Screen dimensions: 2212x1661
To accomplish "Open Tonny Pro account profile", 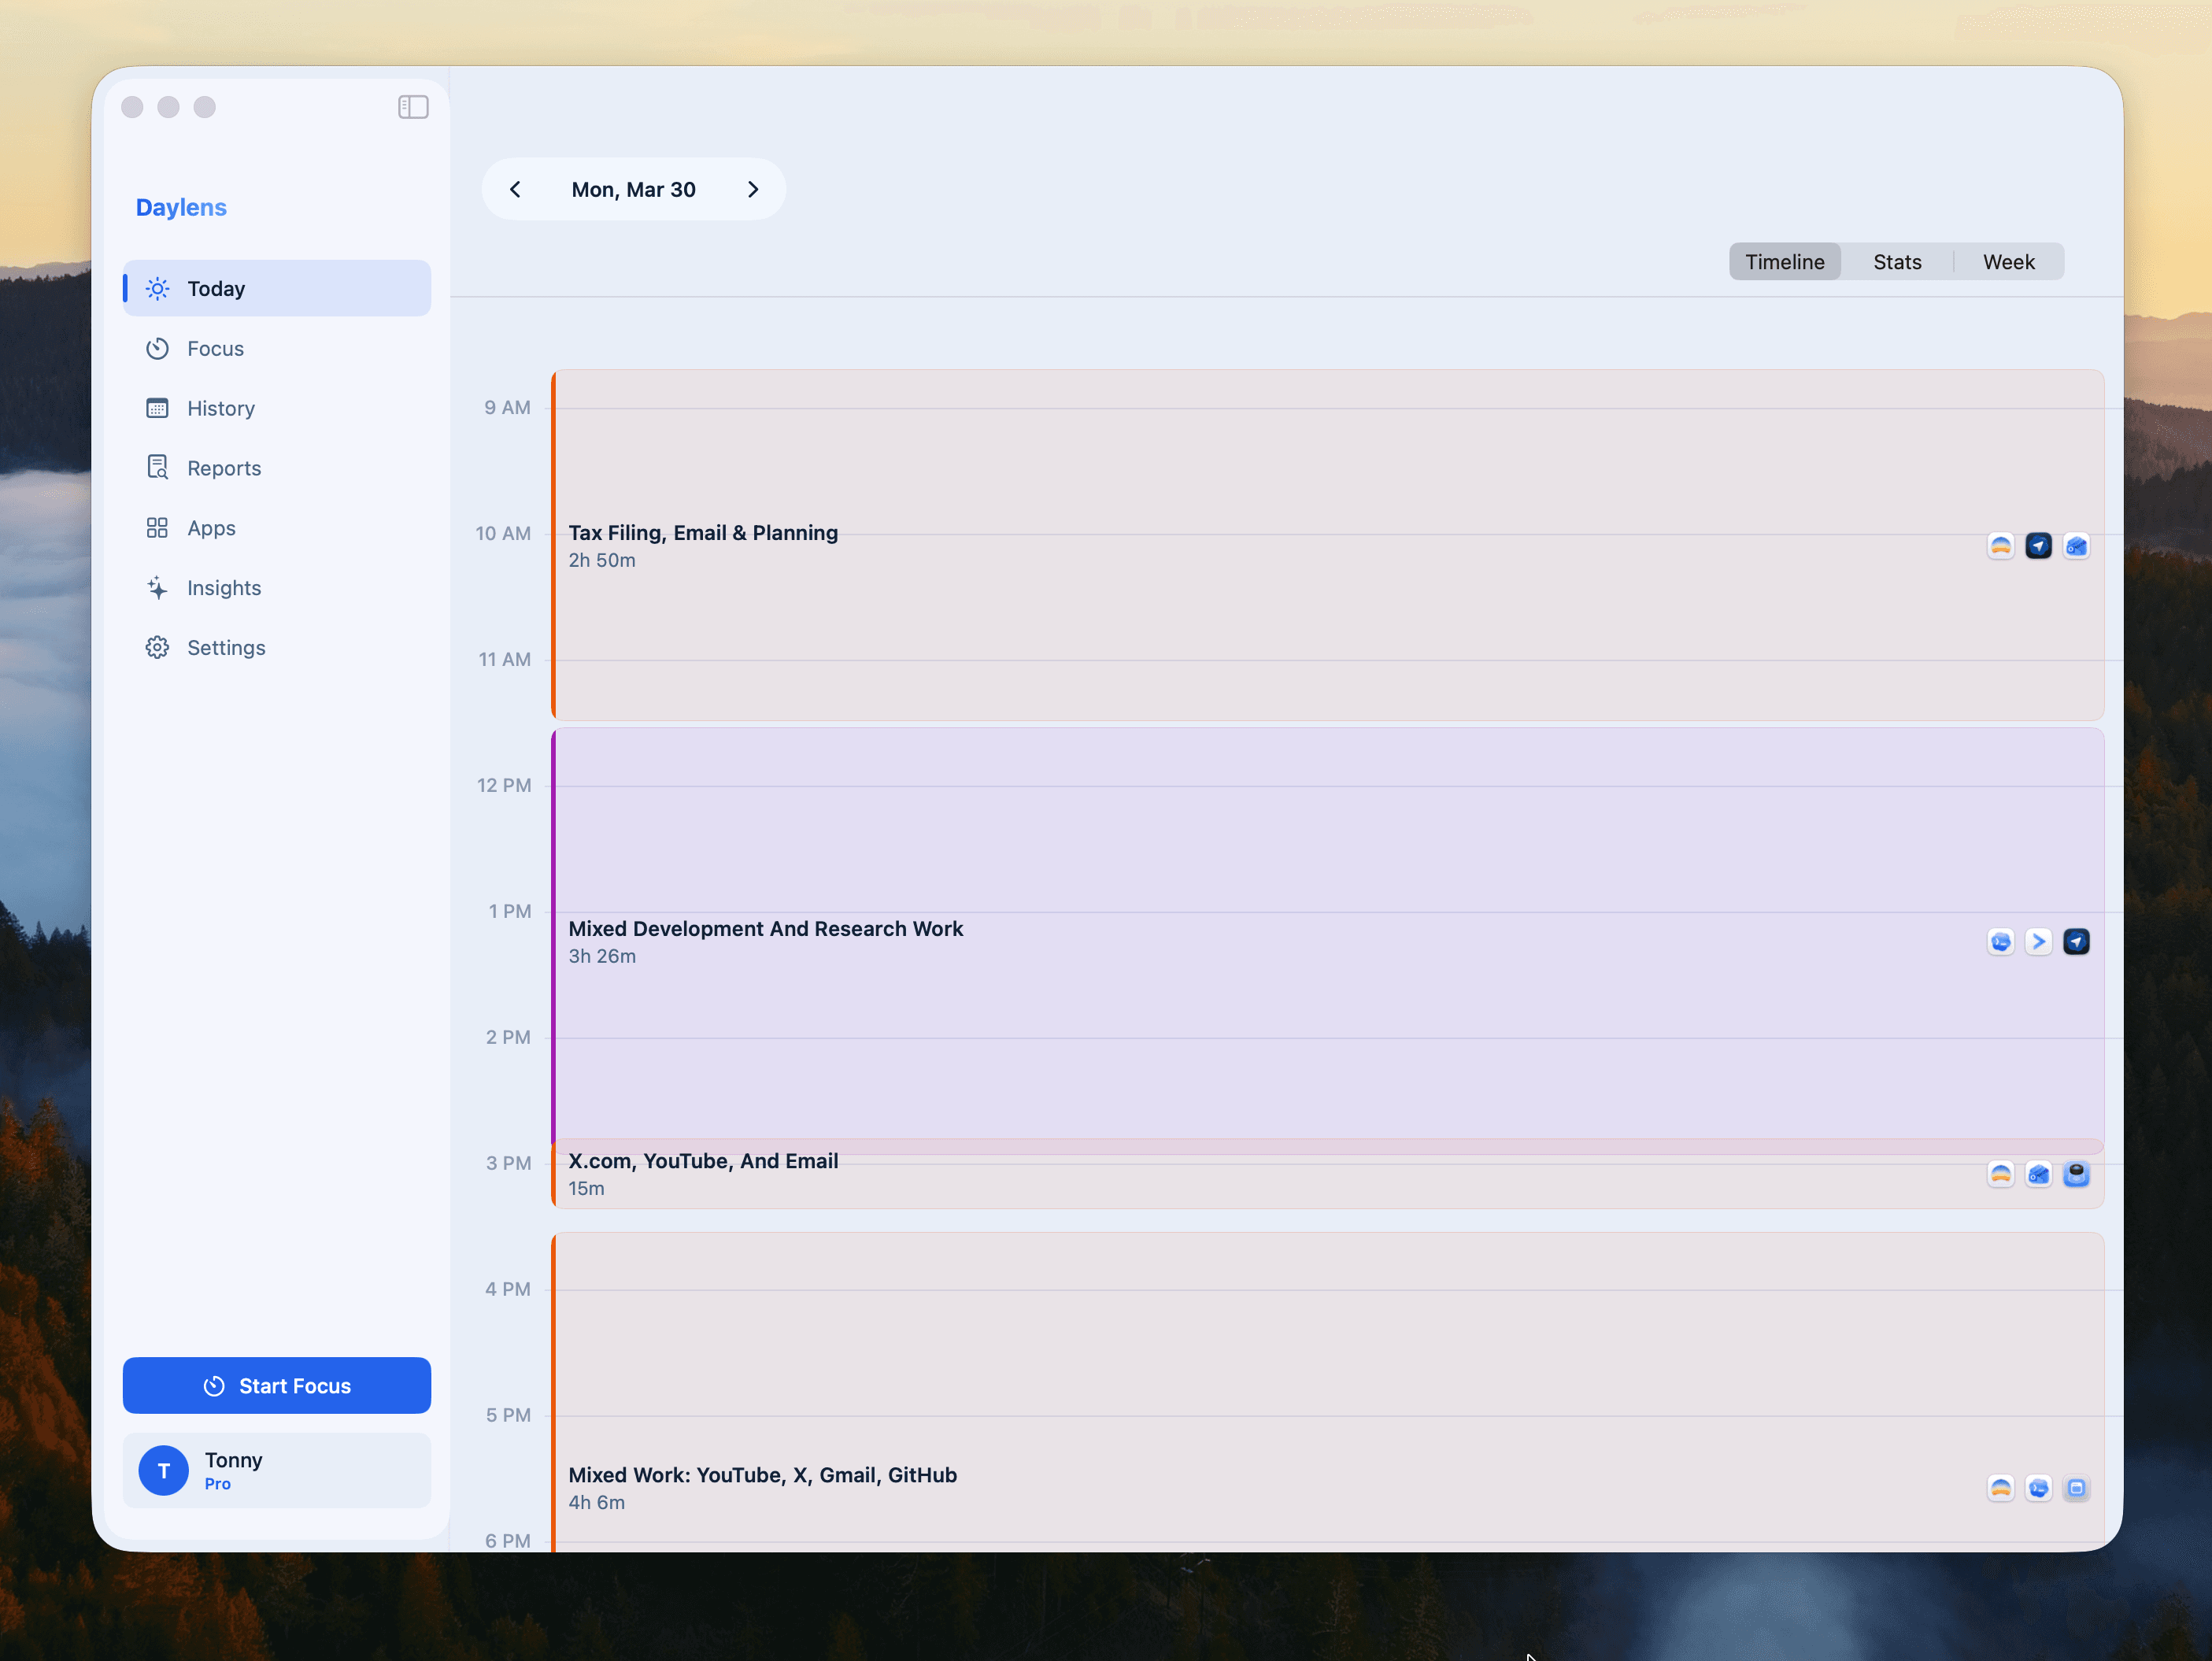I will (x=277, y=1471).
